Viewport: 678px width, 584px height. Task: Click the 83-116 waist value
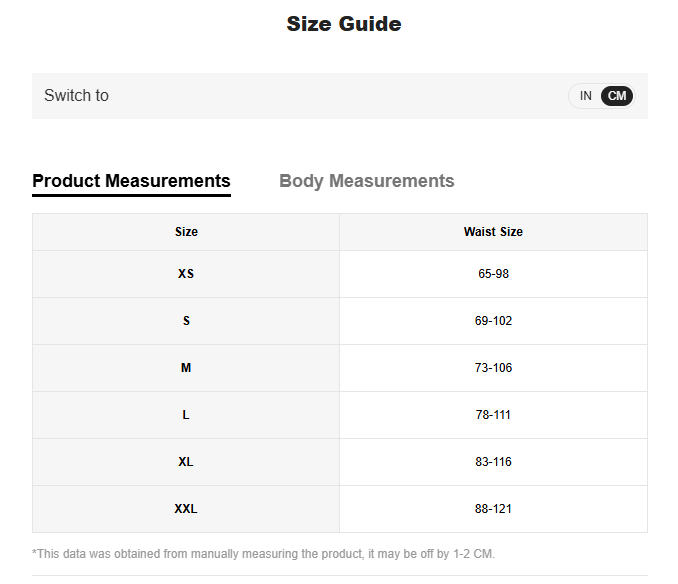point(493,462)
